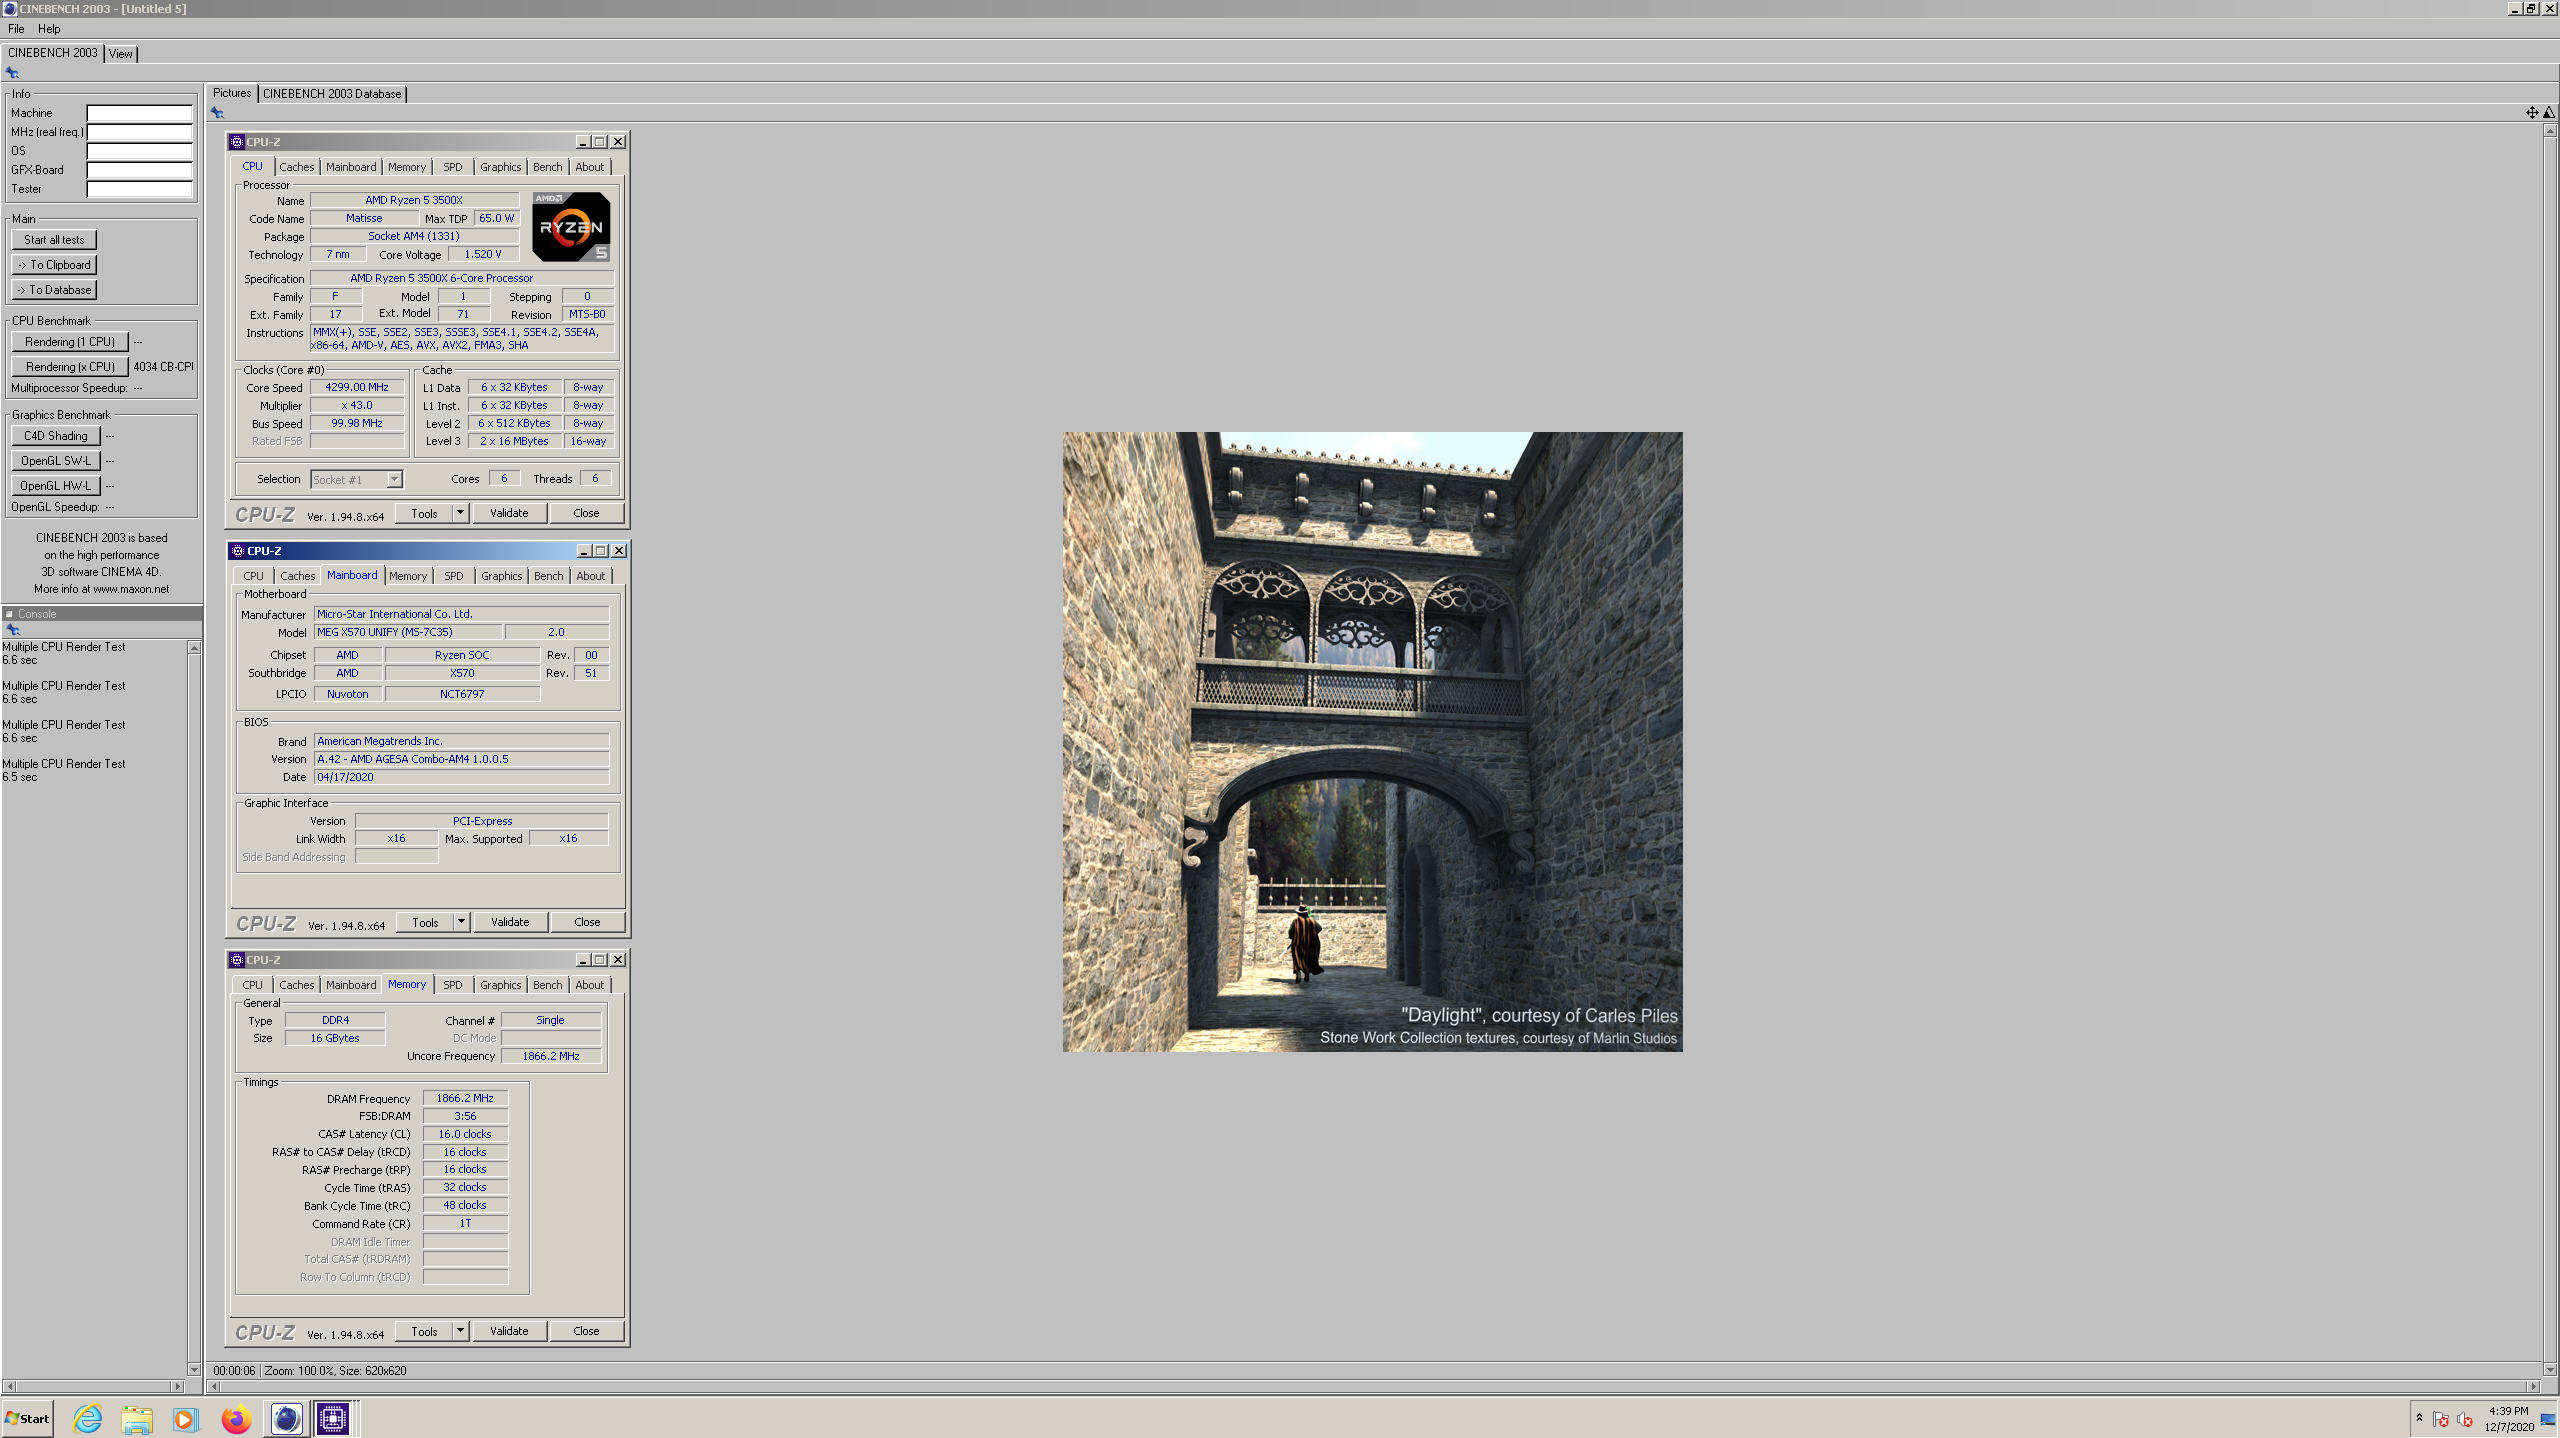
Task: Open File Explorer folder icon in taskbar
Action: 137,1418
